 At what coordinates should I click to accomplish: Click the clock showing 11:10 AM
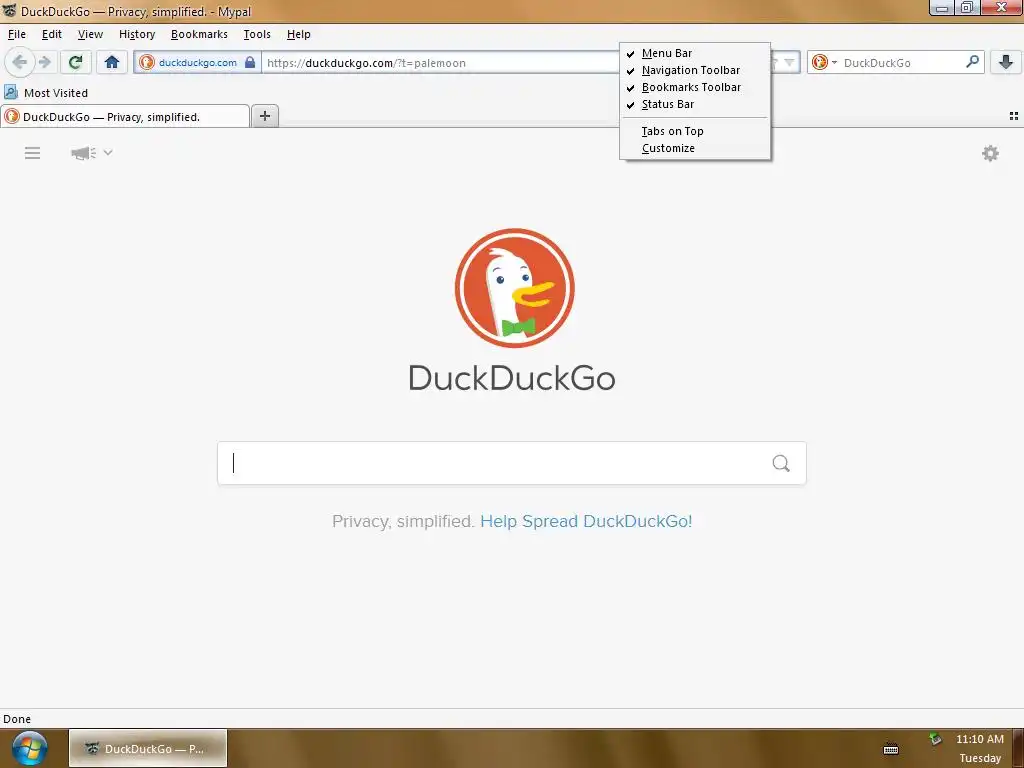click(x=980, y=739)
